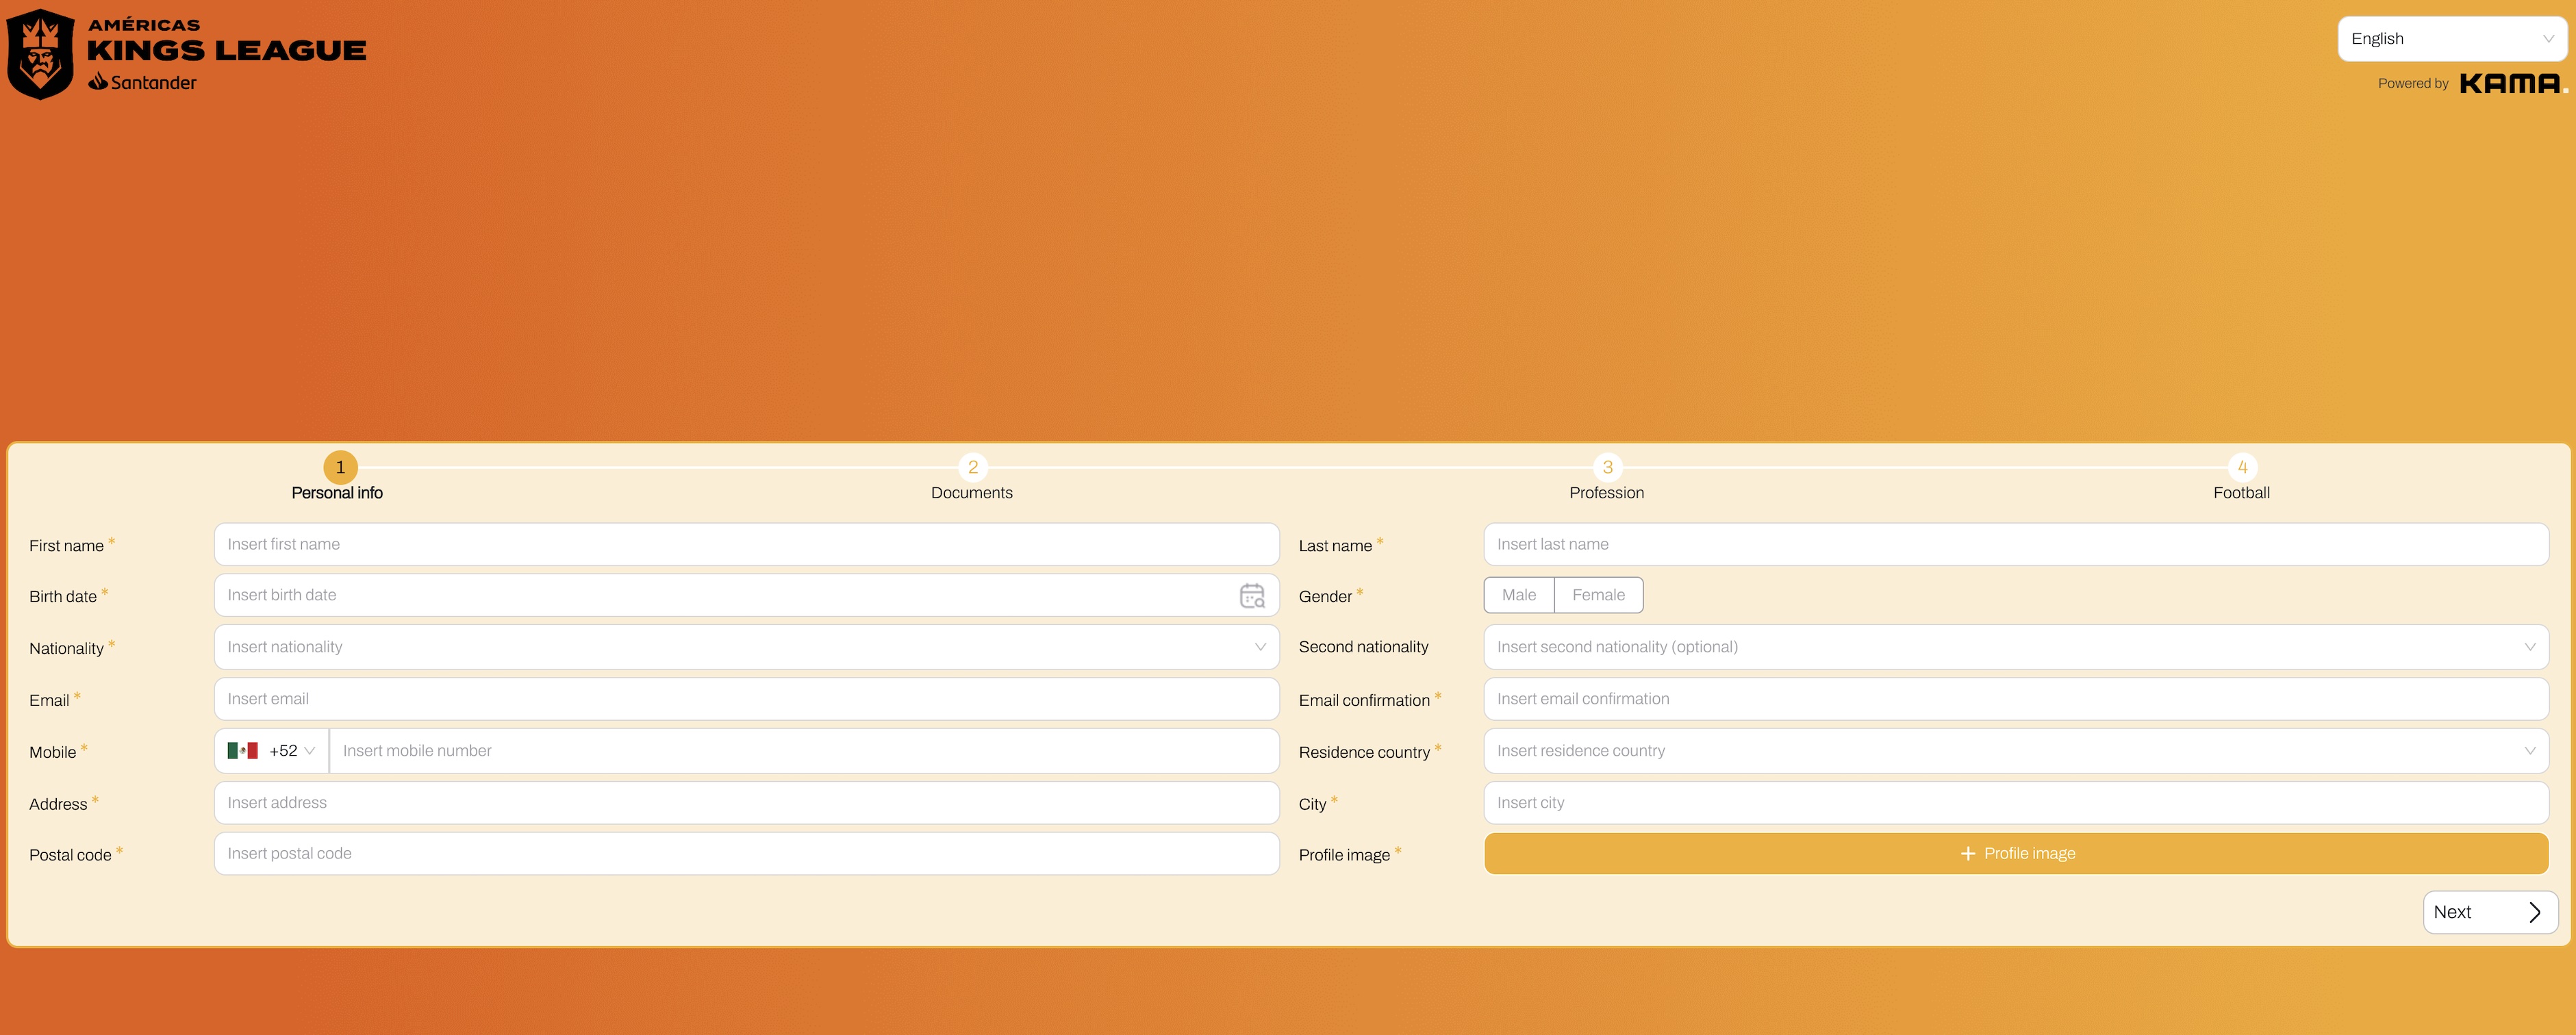Click the step 2 circle icon
This screenshot has width=2576, height=1035.
(x=972, y=467)
